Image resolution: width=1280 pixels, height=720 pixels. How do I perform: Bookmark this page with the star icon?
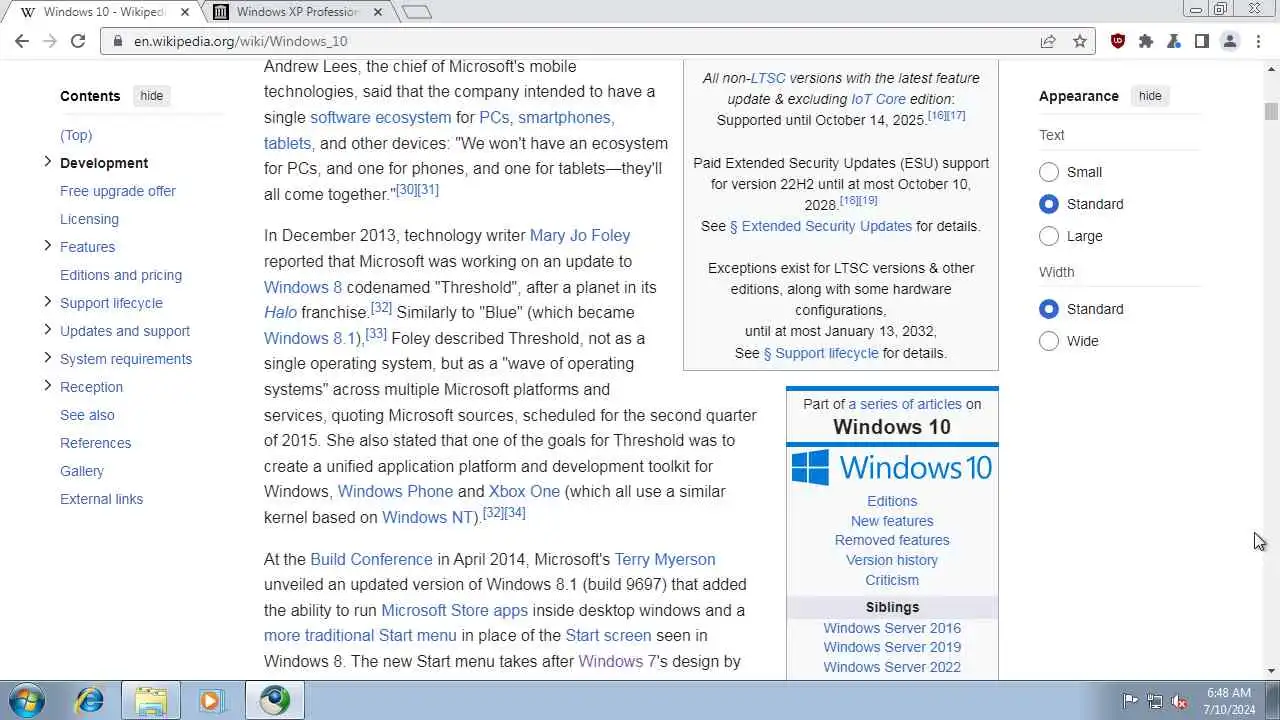(1080, 41)
